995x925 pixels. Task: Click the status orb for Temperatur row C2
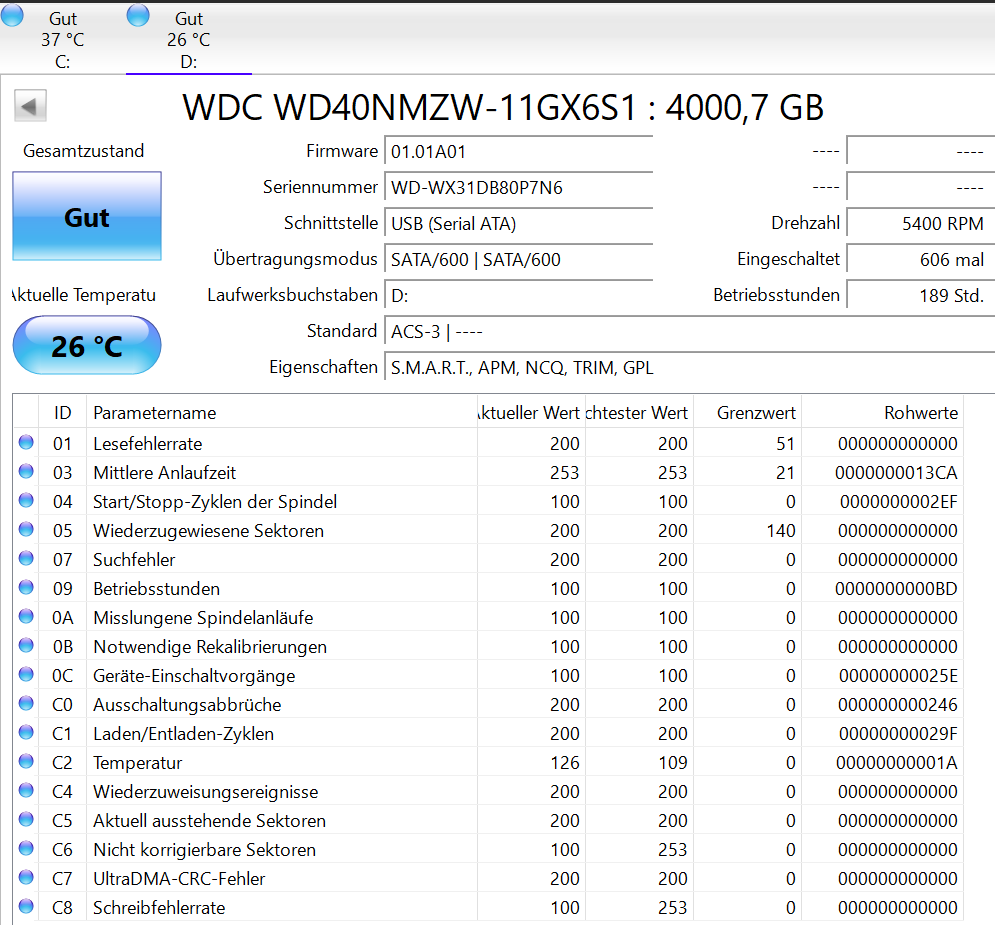coord(26,761)
